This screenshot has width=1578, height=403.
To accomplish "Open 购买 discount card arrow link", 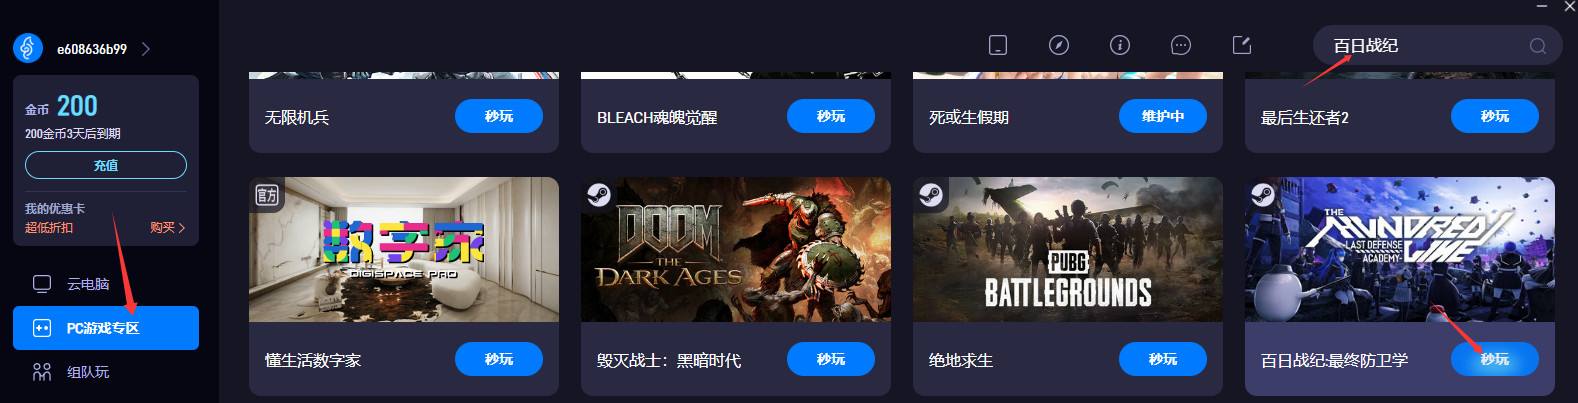I will click(167, 227).
